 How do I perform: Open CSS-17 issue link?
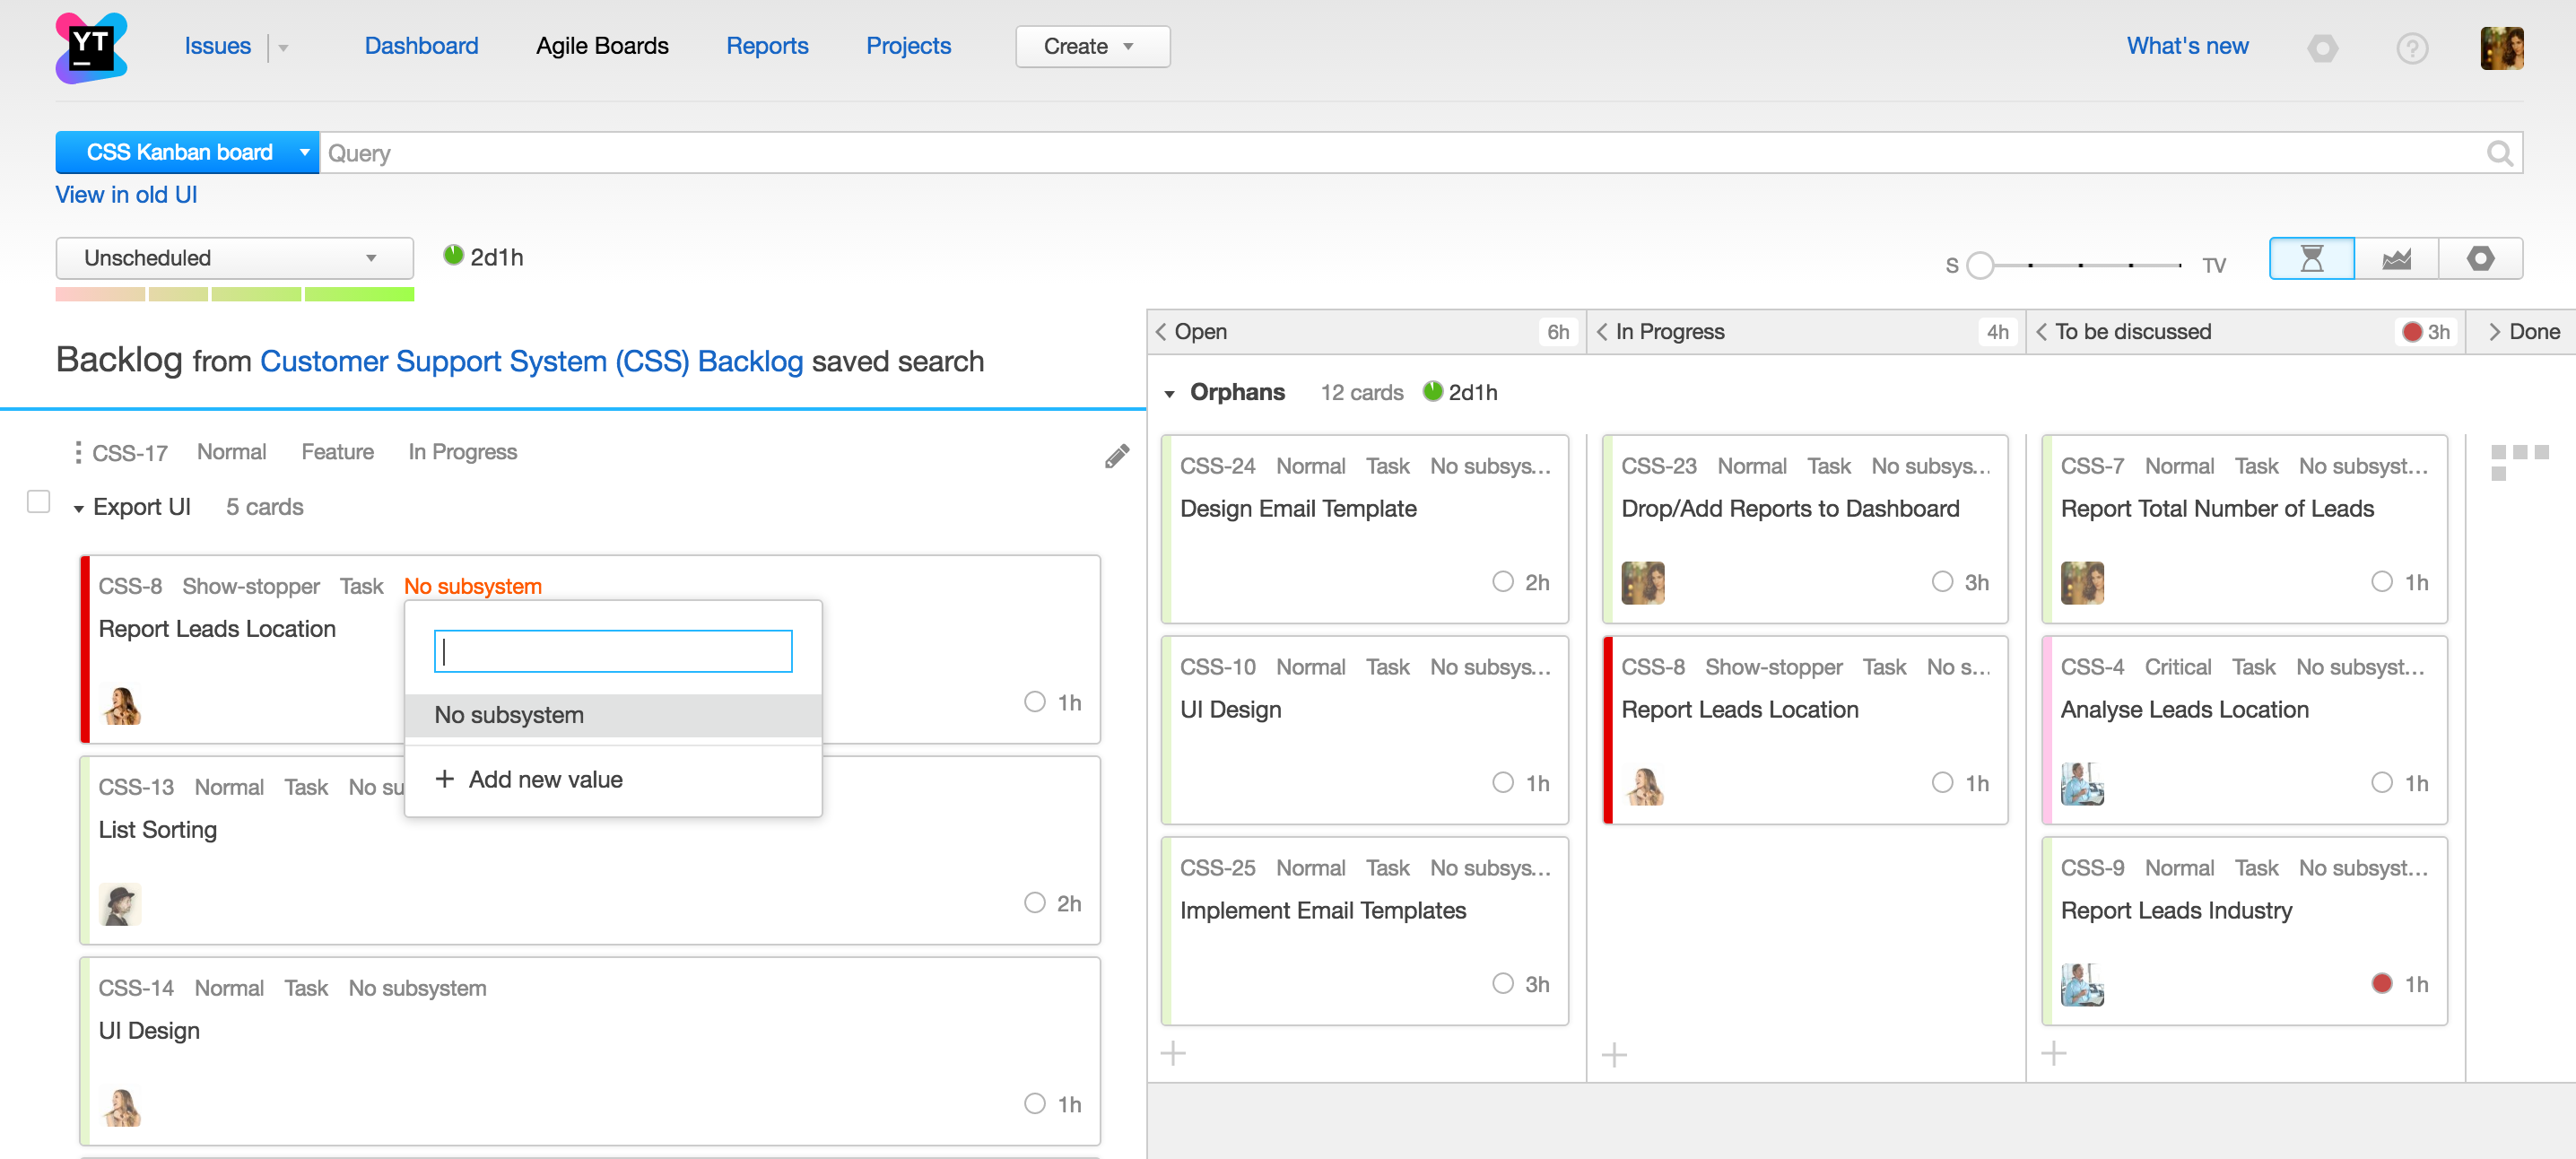(x=130, y=453)
